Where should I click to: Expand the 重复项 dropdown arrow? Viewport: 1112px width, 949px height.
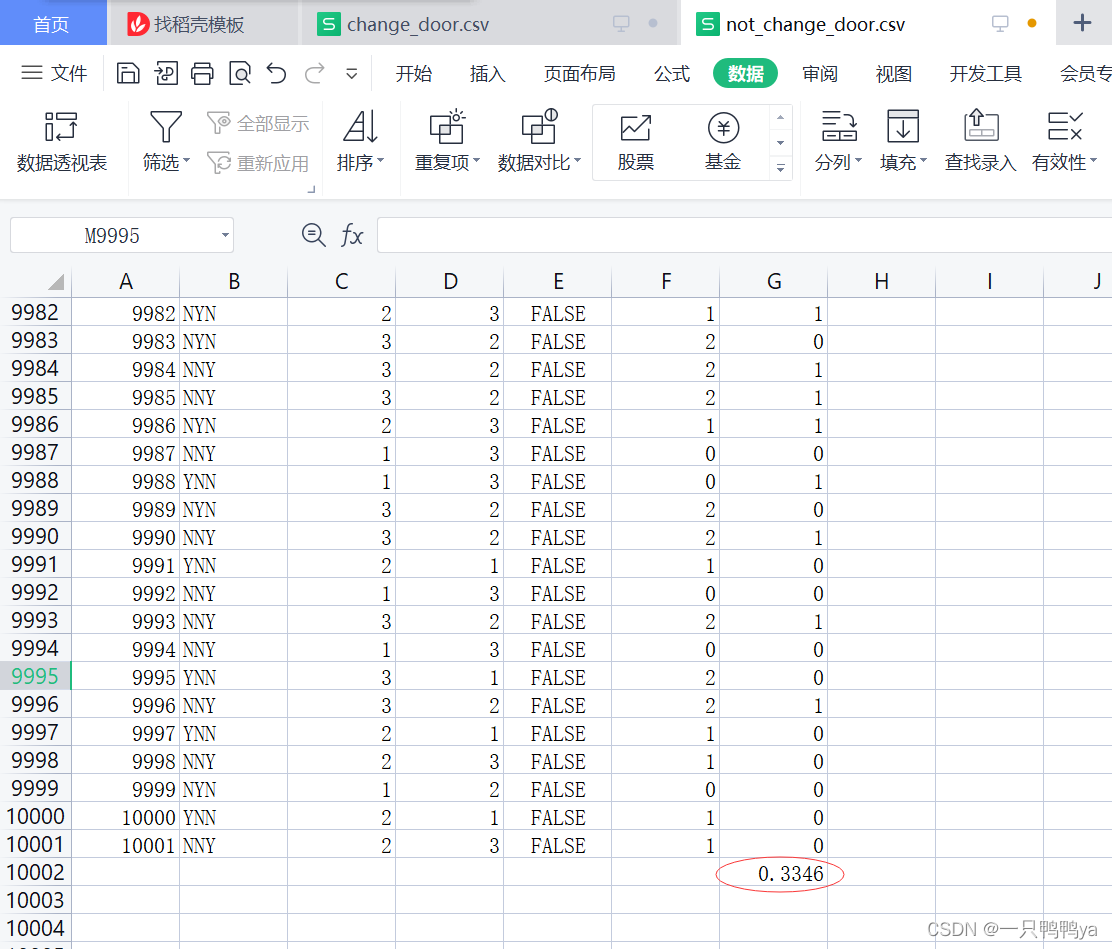(x=477, y=162)
